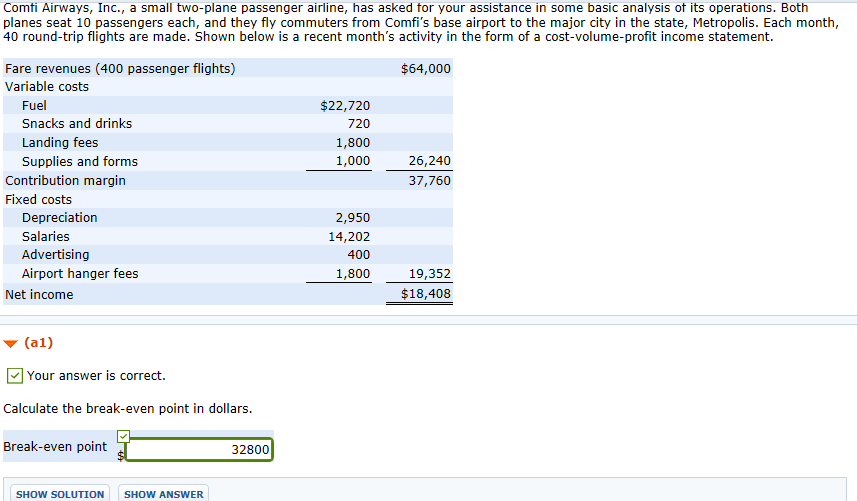The height and width of the screenshot is (501, 857).
Task: Collapse the (a1) section triangle
Action: pyautogui.click(x=10, y=344)
